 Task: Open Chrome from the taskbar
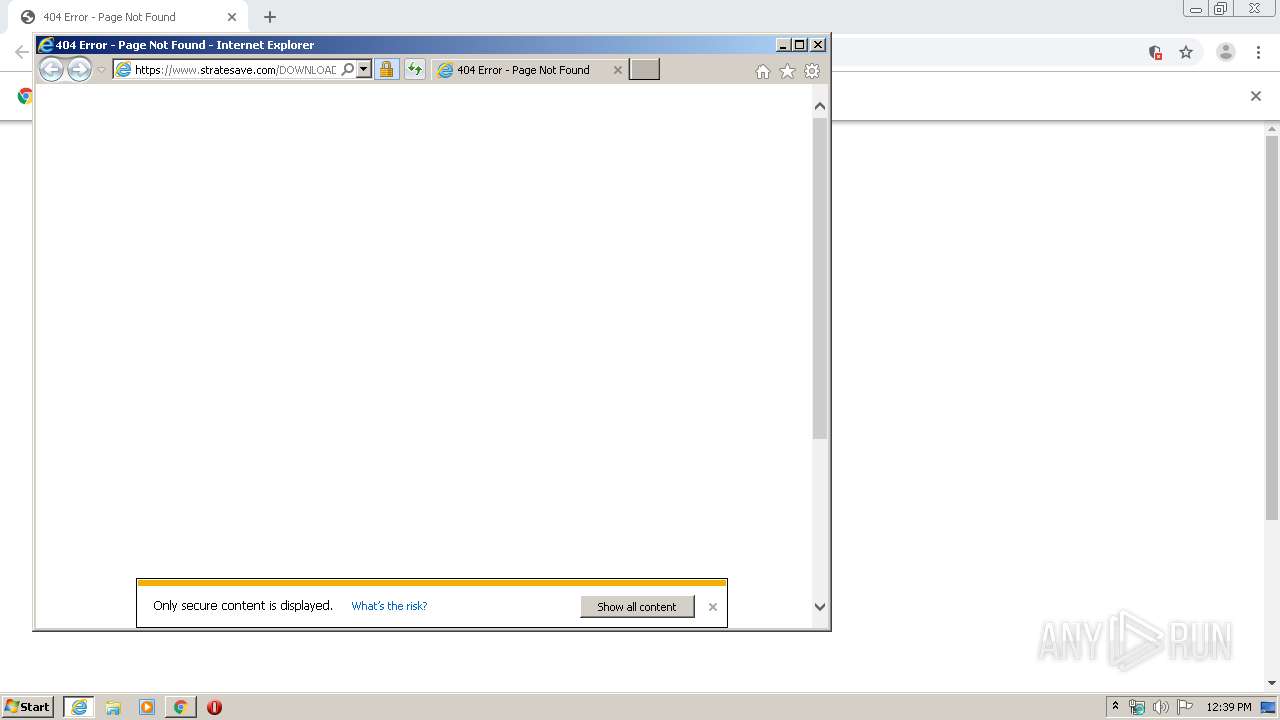(x=180, y=707)
